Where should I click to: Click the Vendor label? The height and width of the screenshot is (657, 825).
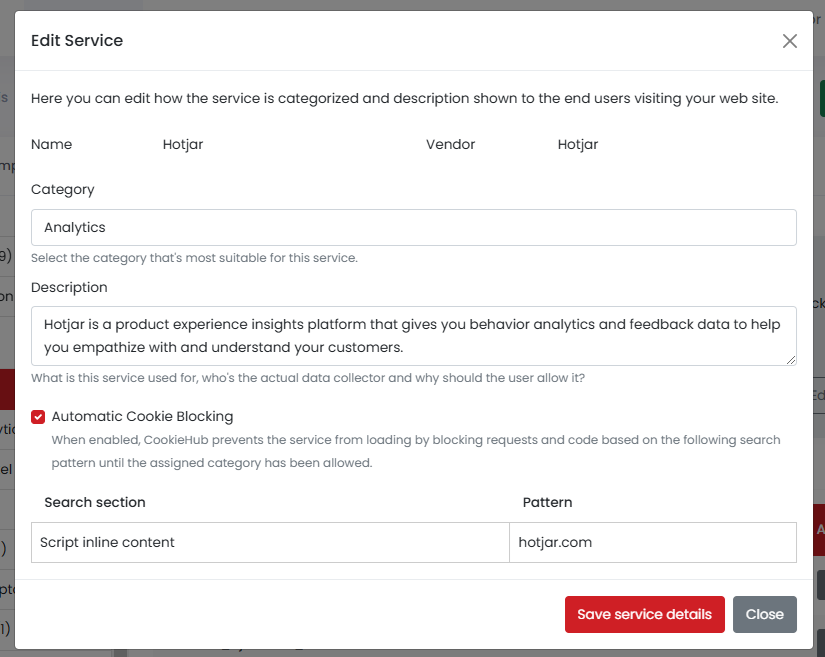(x=450, y=145)
